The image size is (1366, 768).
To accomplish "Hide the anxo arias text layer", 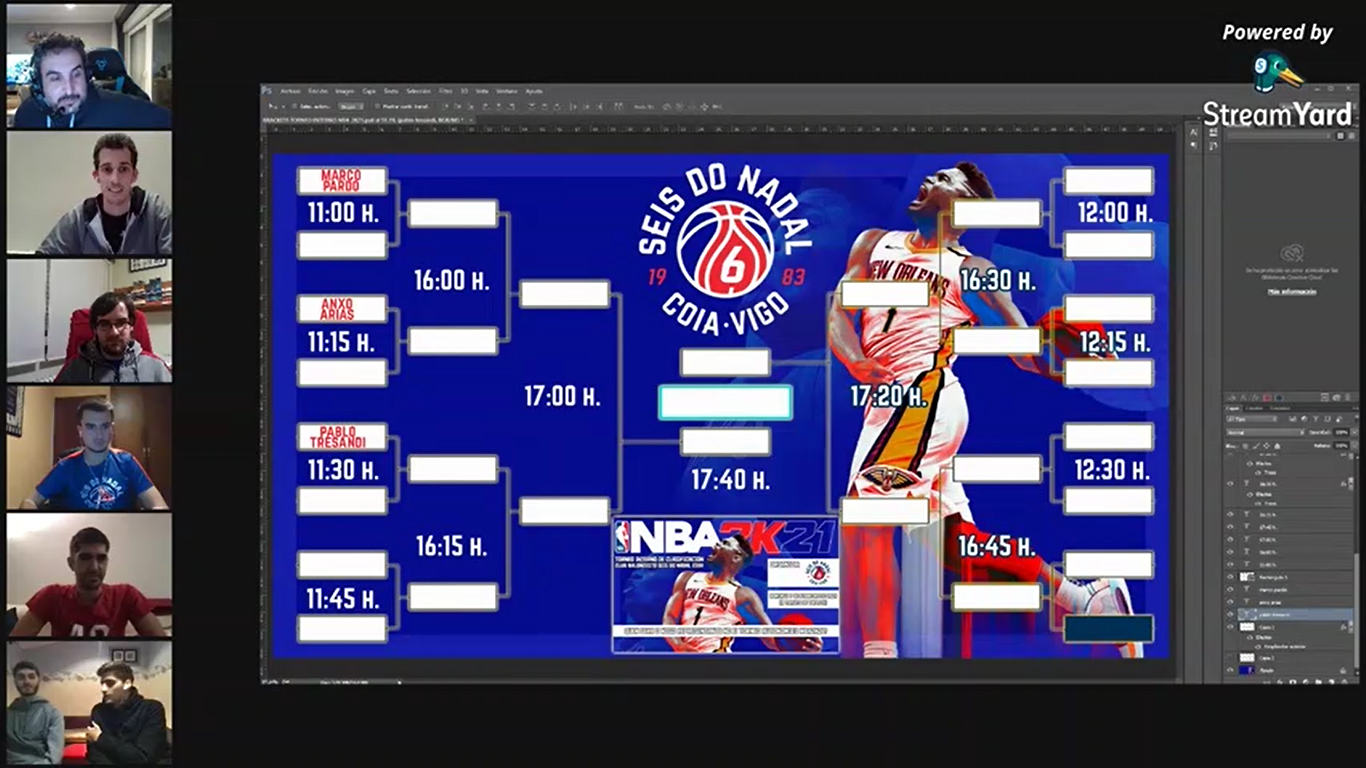I will pos(1230,602).
